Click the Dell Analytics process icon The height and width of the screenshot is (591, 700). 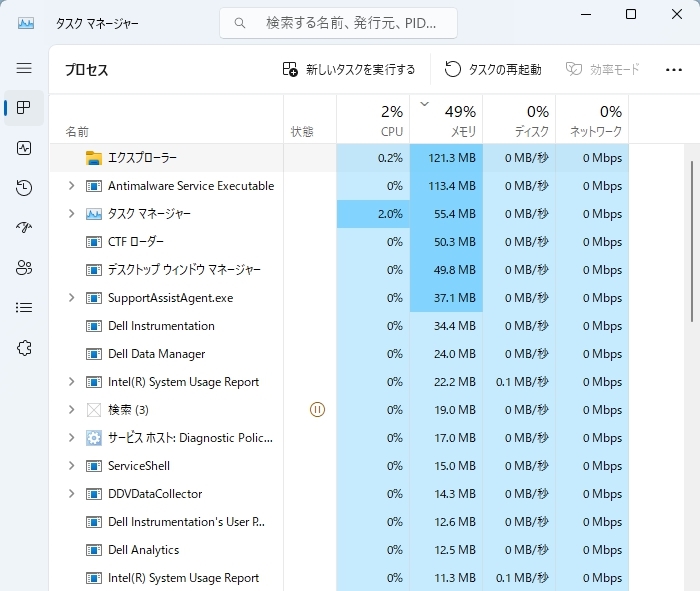tap(94, 550)
